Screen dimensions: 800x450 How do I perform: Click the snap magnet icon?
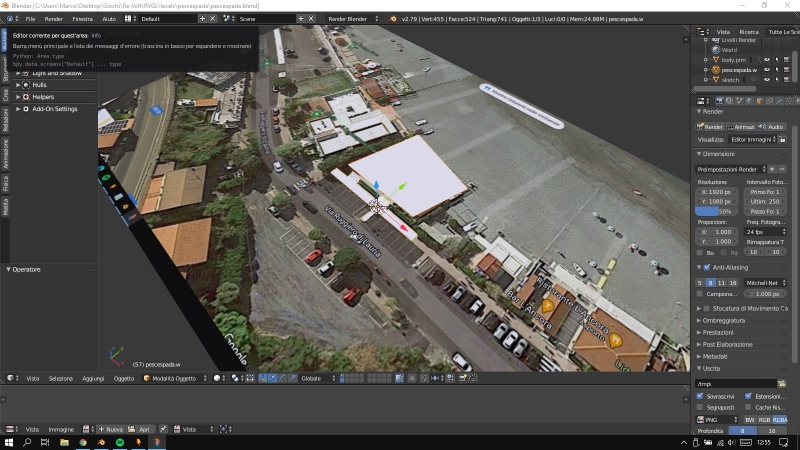pyautogui.click(x=424, y=378)
